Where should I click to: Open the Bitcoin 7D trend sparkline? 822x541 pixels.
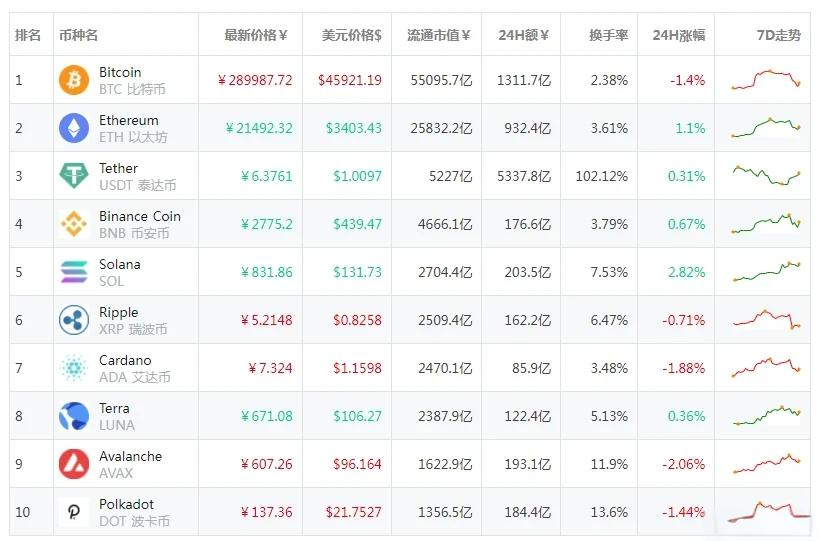(x=766, y=79)
